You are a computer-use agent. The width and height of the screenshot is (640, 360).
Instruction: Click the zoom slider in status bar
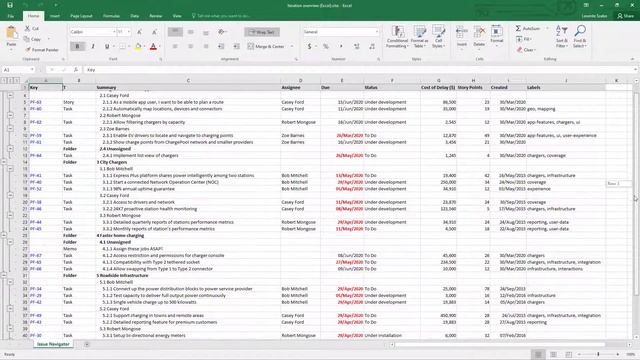point(598,354)
